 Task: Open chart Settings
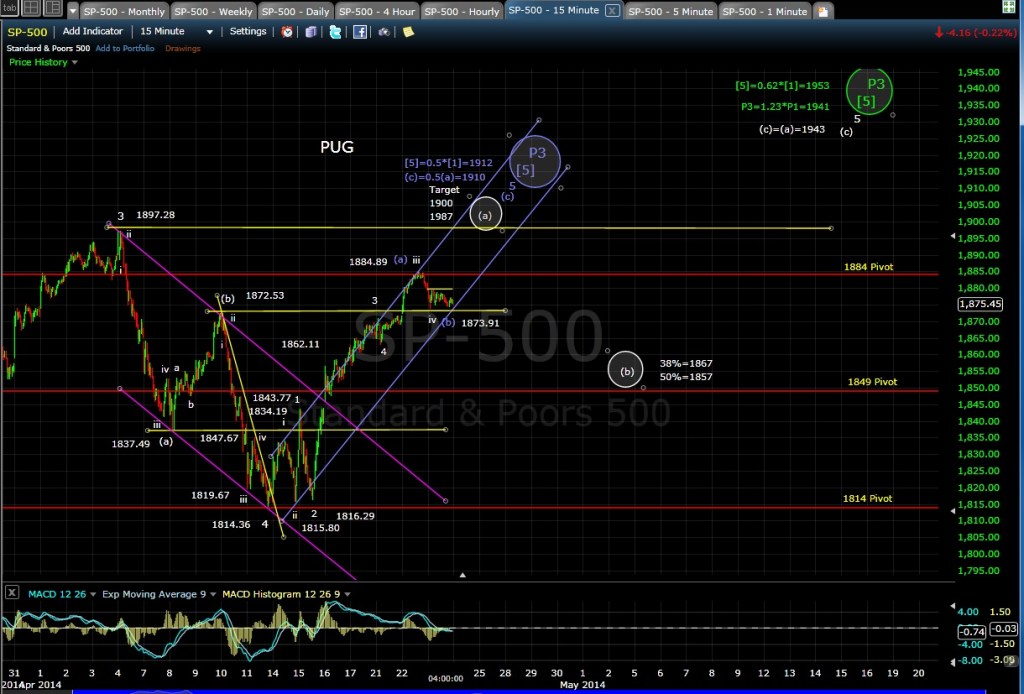[x=248, y=31]
